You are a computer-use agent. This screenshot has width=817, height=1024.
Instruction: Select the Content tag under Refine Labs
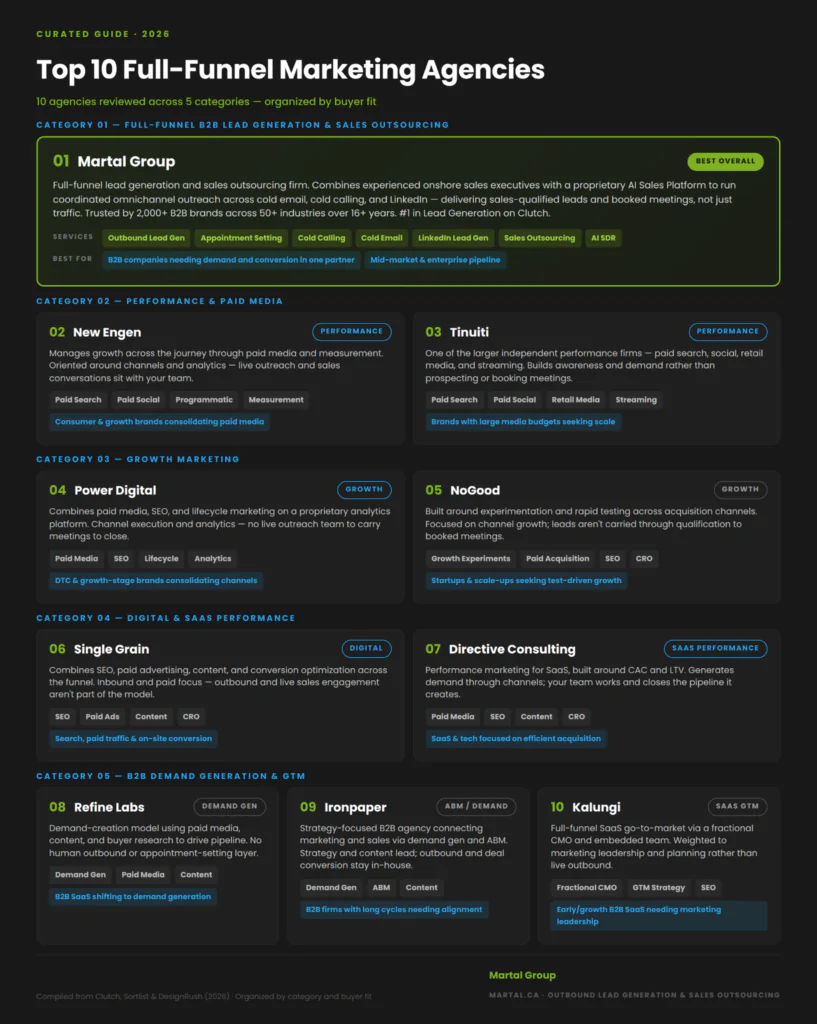[196, 875]
